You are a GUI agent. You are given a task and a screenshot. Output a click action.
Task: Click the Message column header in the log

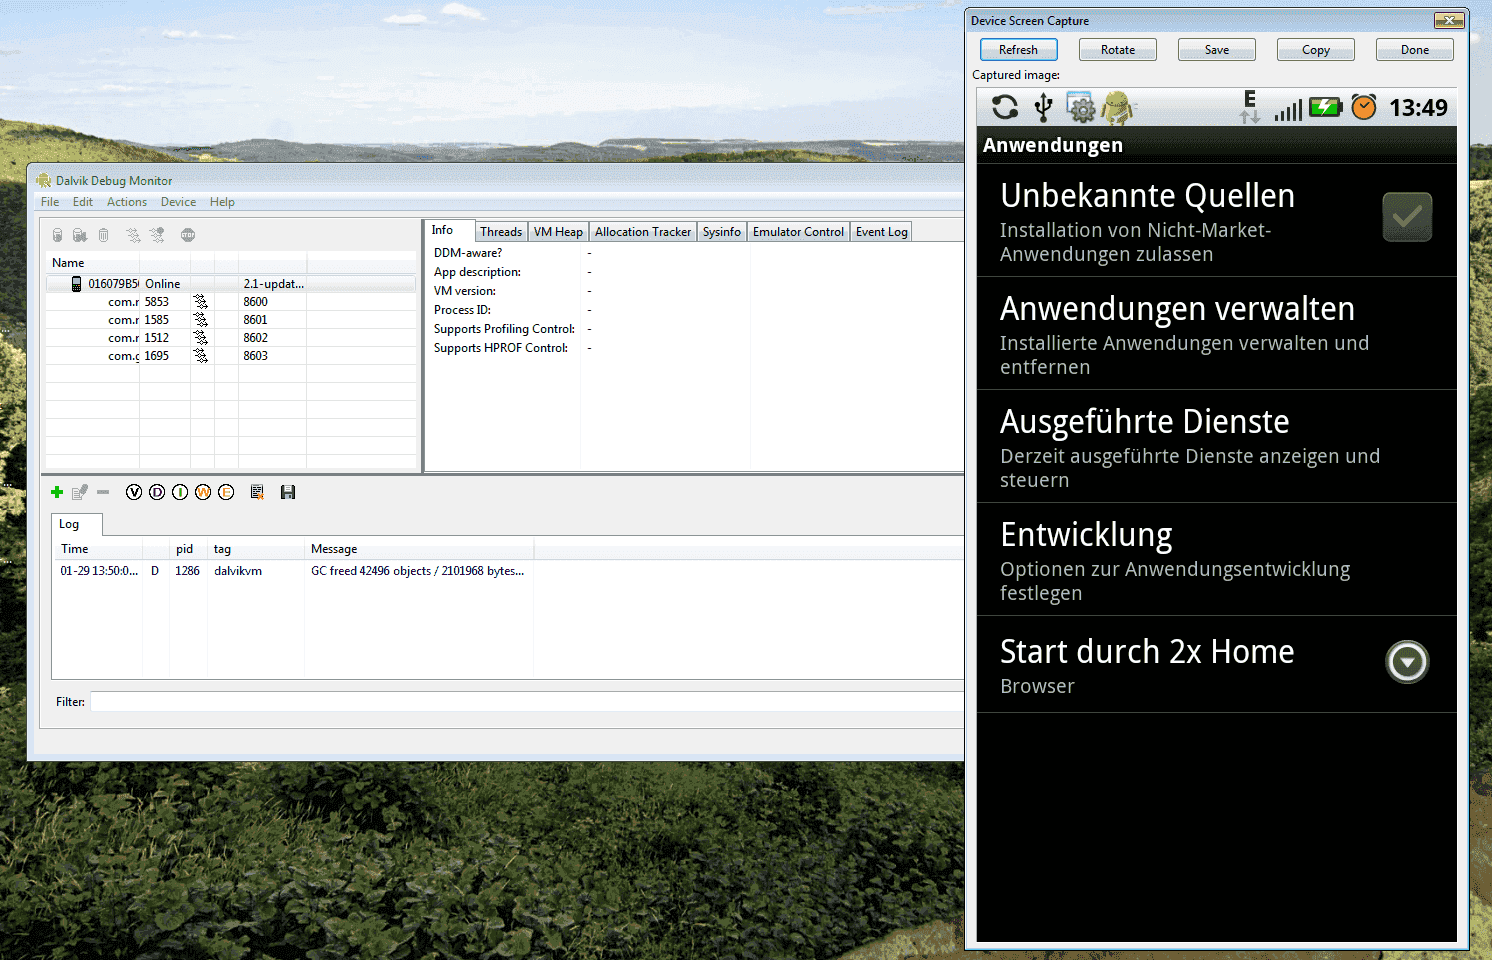(419, 549)
